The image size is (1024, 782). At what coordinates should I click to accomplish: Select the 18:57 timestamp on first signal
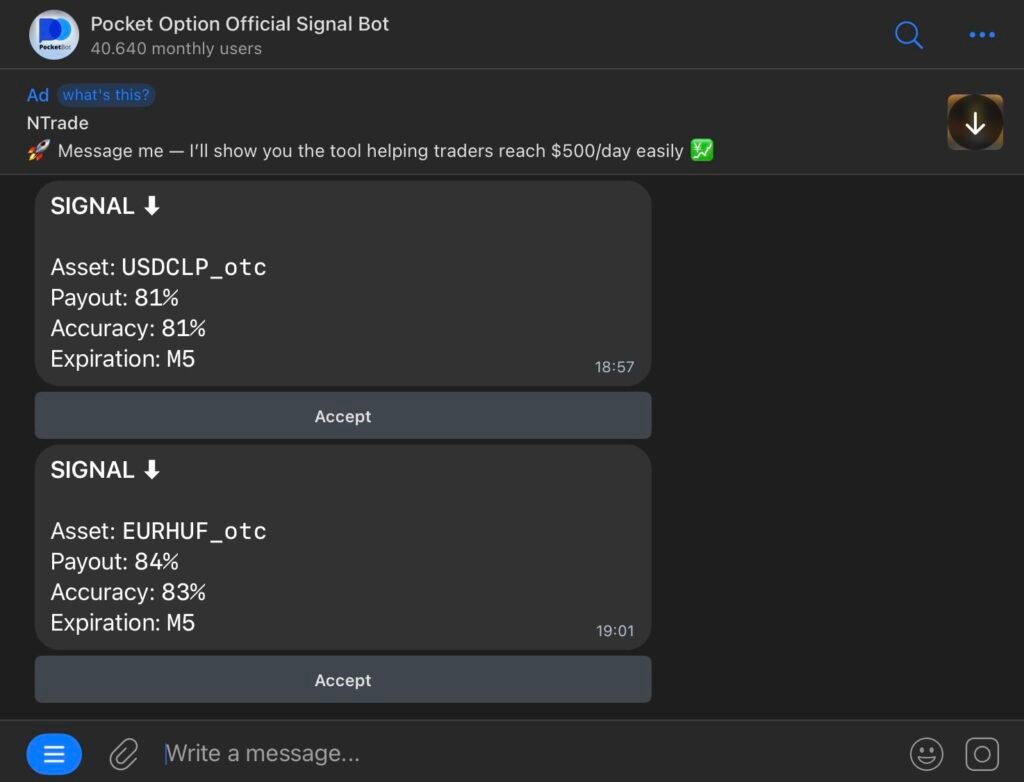click(614, 367)
